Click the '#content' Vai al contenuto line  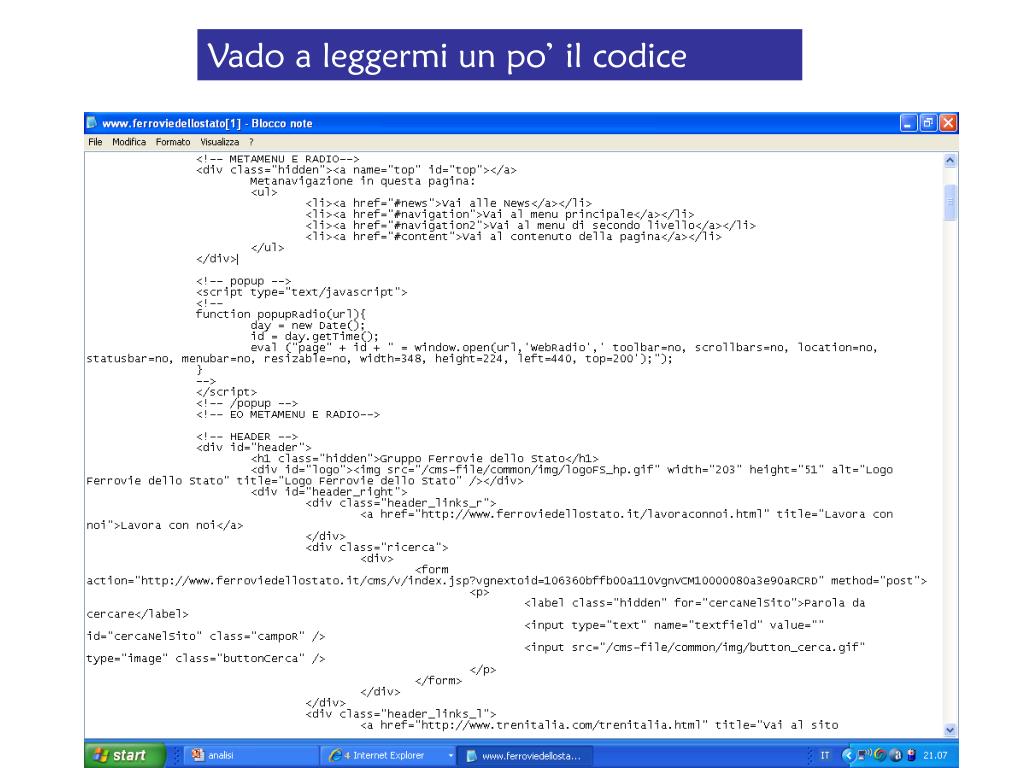click(513, 236)
